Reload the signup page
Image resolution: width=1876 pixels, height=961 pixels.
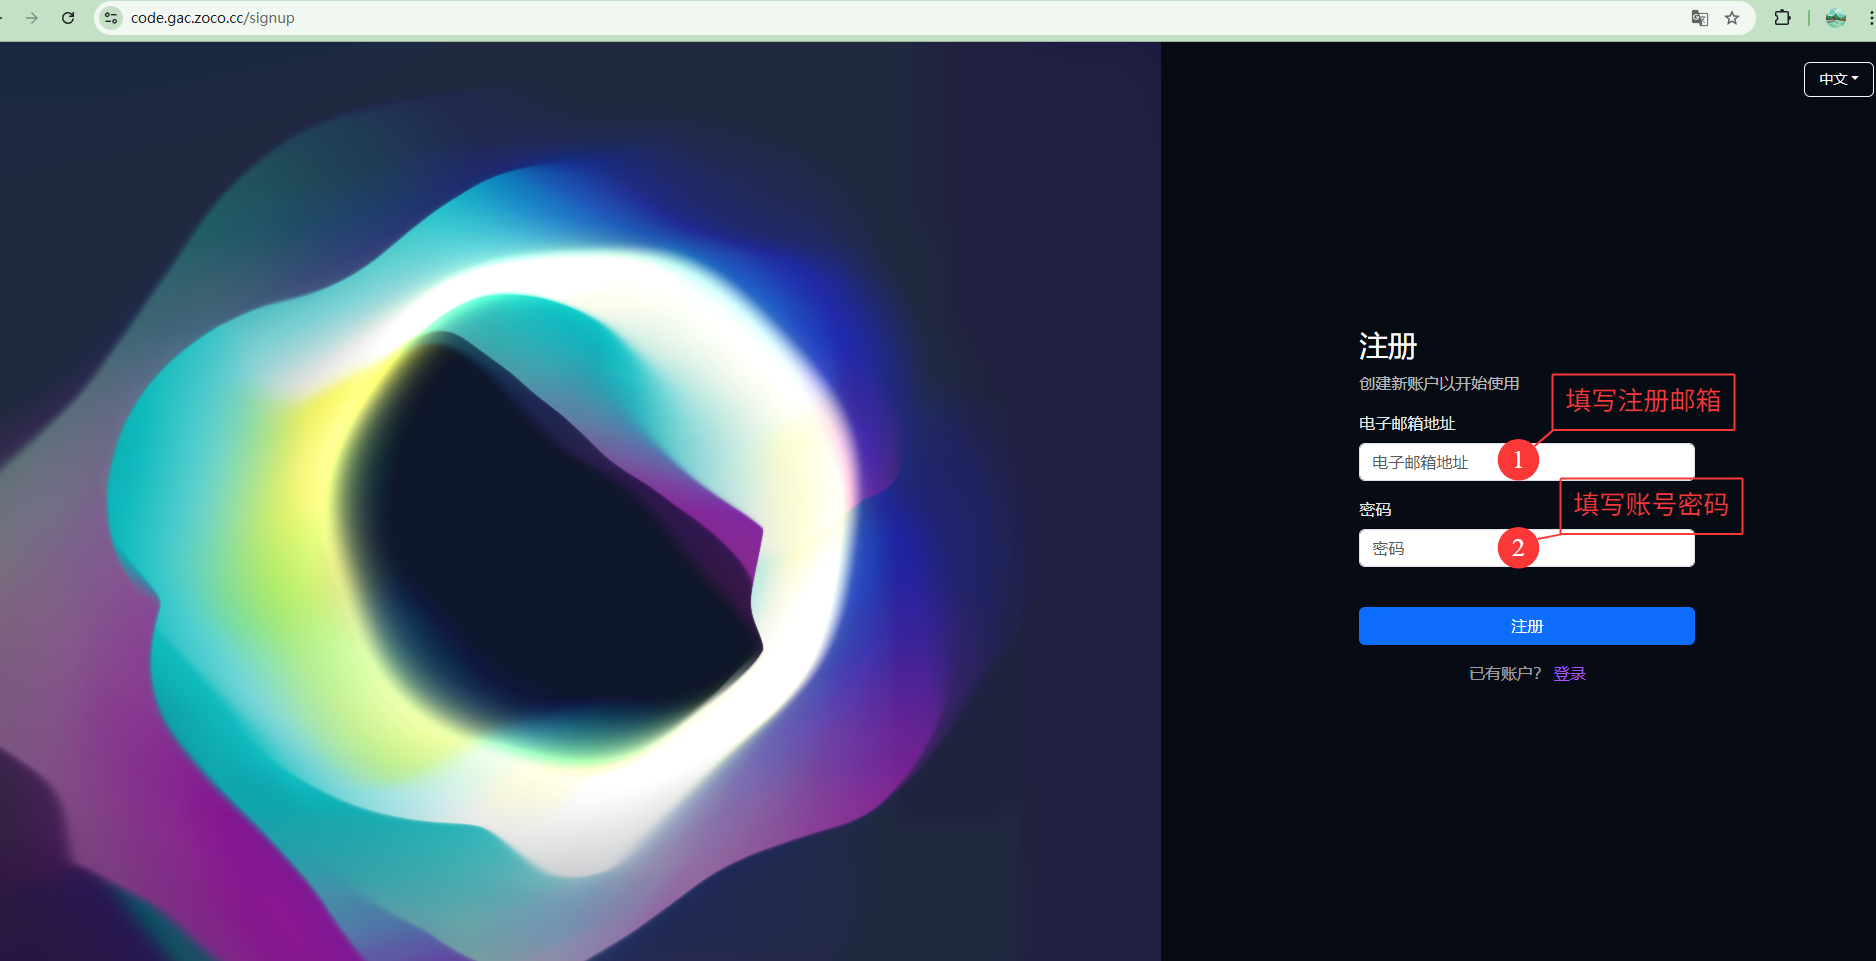click(68, 18)
